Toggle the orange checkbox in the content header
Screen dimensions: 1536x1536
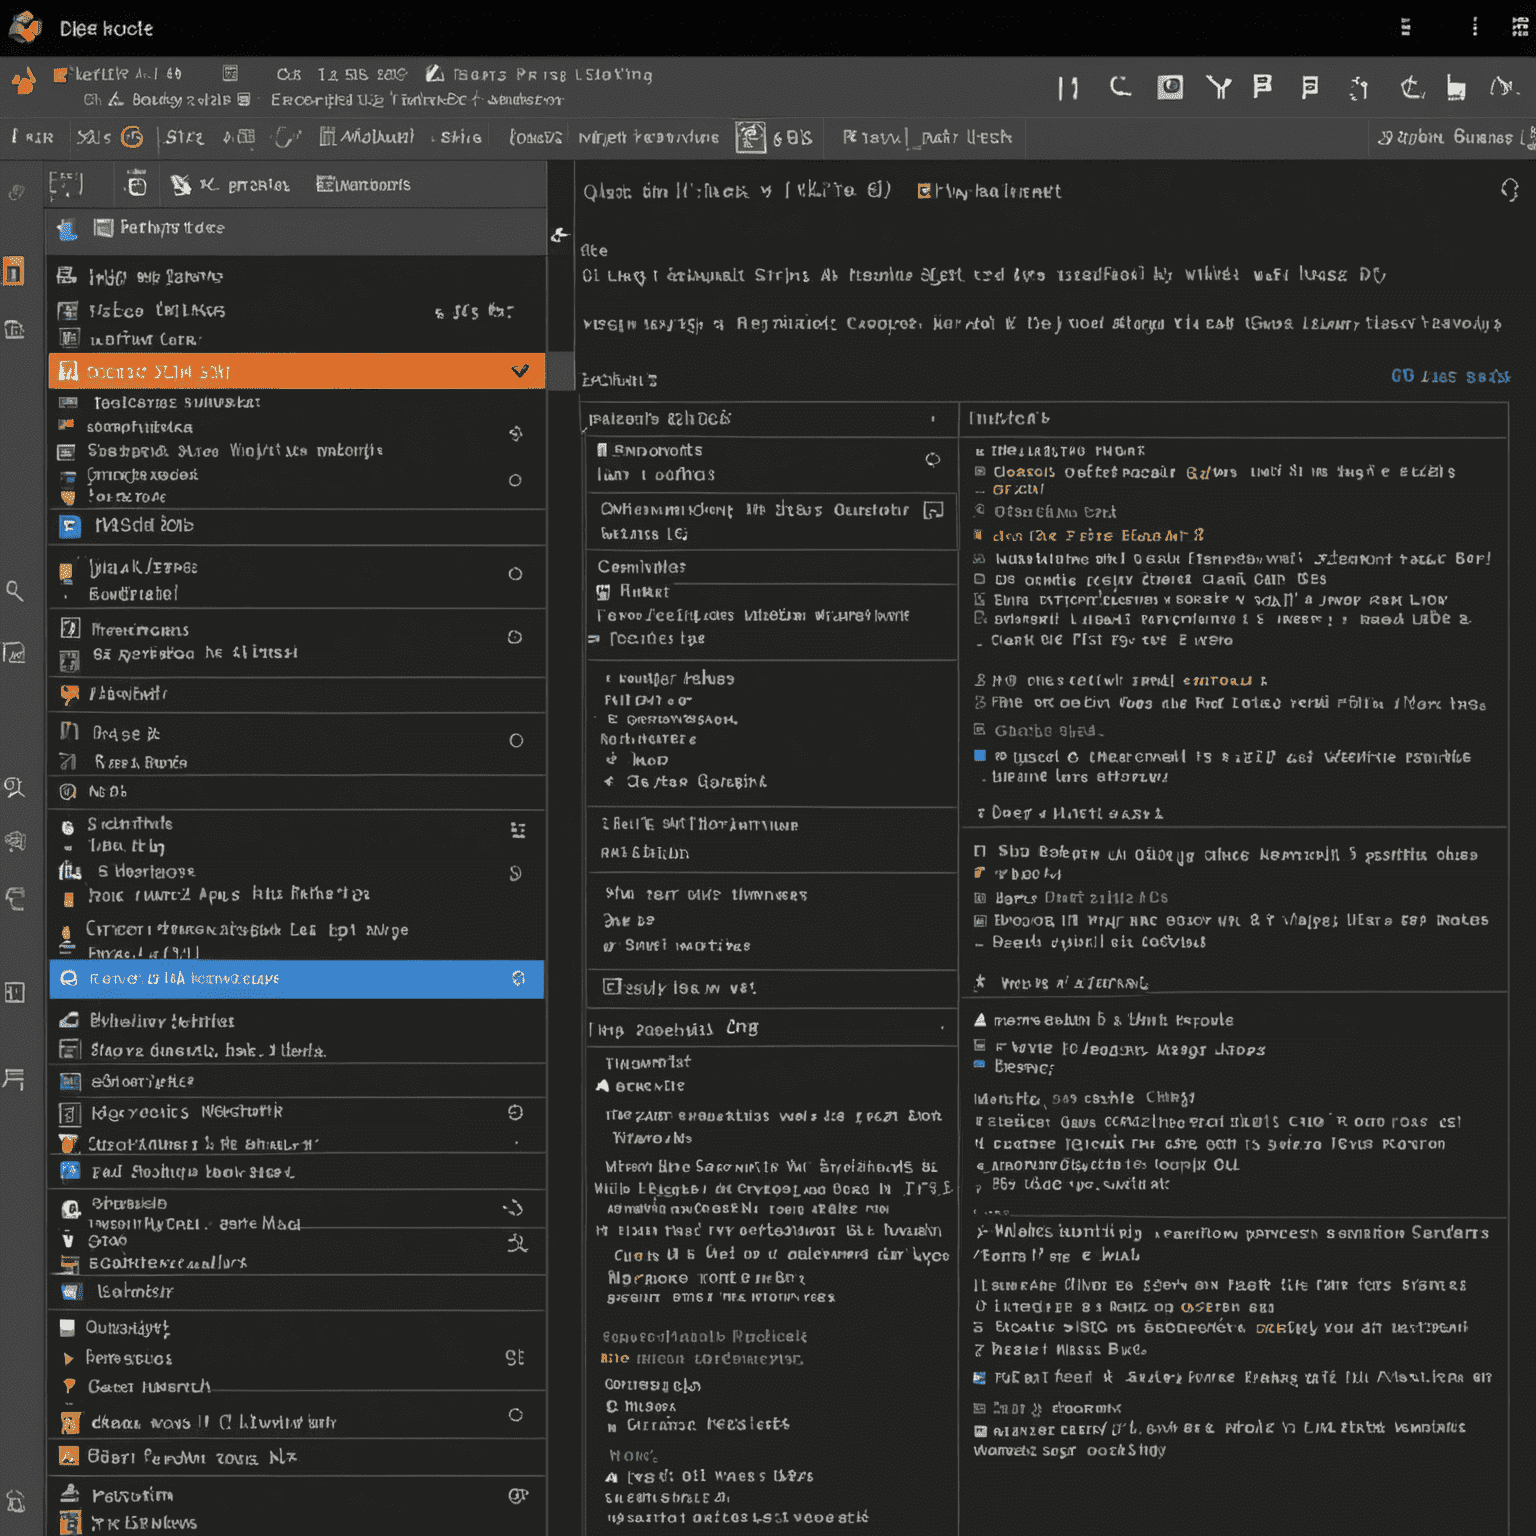pyautogui.click(x=924, y=190)
